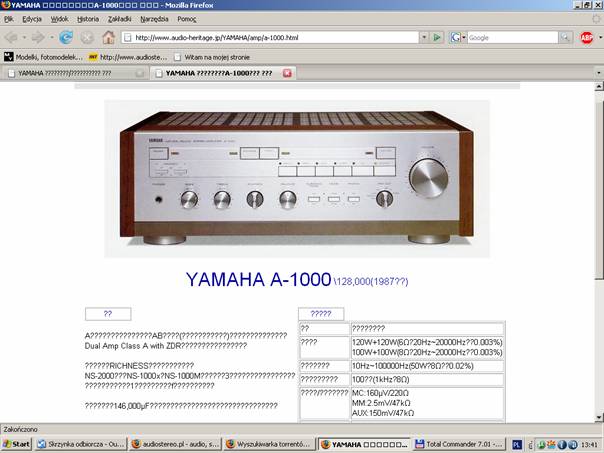
Task: Click the vertical scrollbar thumb
Action: (x=599, y=191)
